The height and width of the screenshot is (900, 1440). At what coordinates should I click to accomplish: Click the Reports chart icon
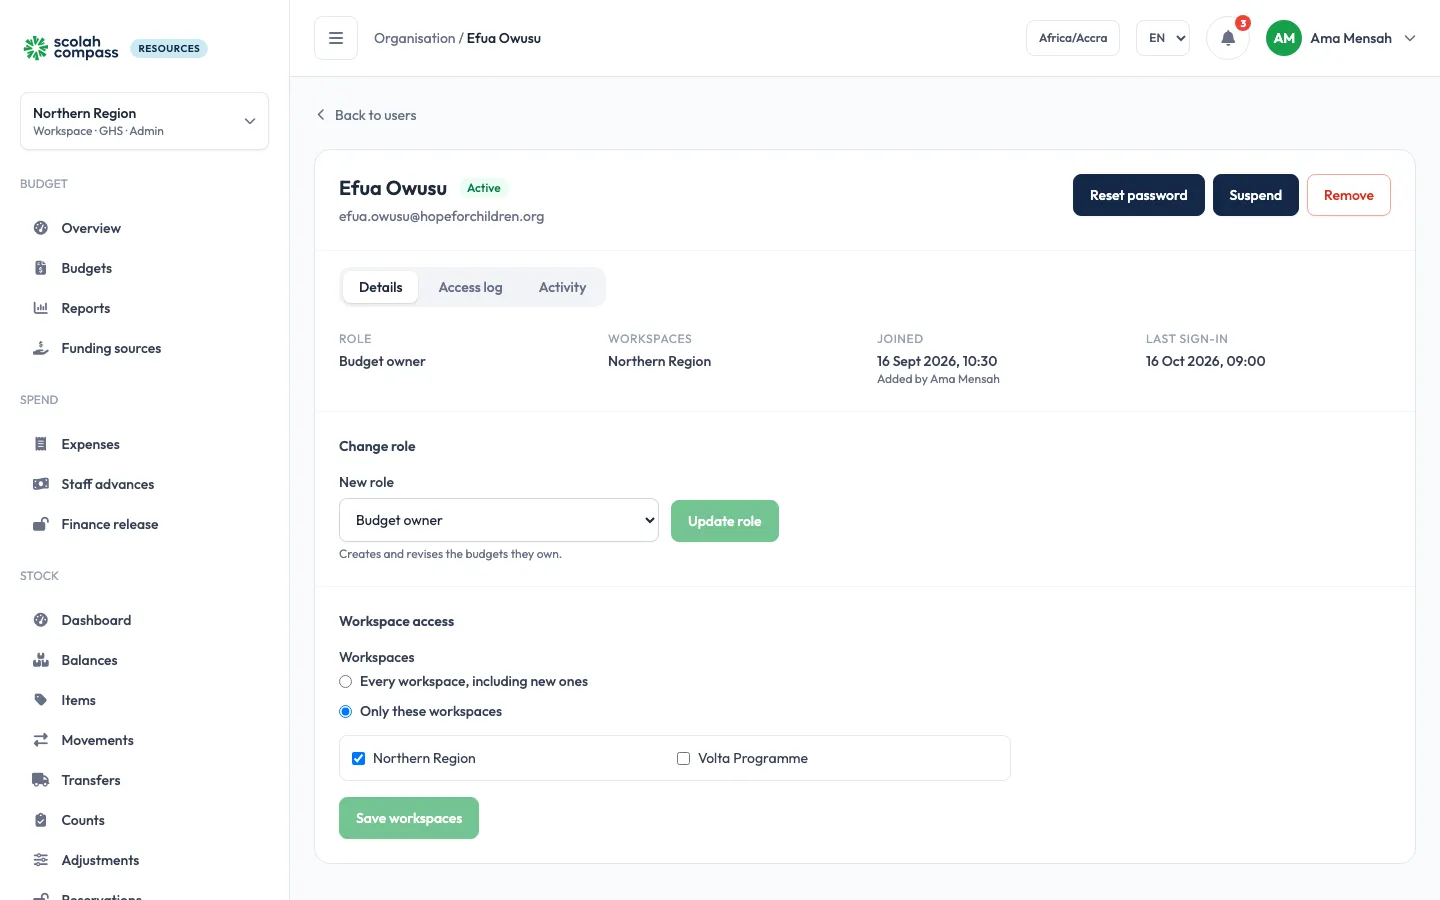41,308
